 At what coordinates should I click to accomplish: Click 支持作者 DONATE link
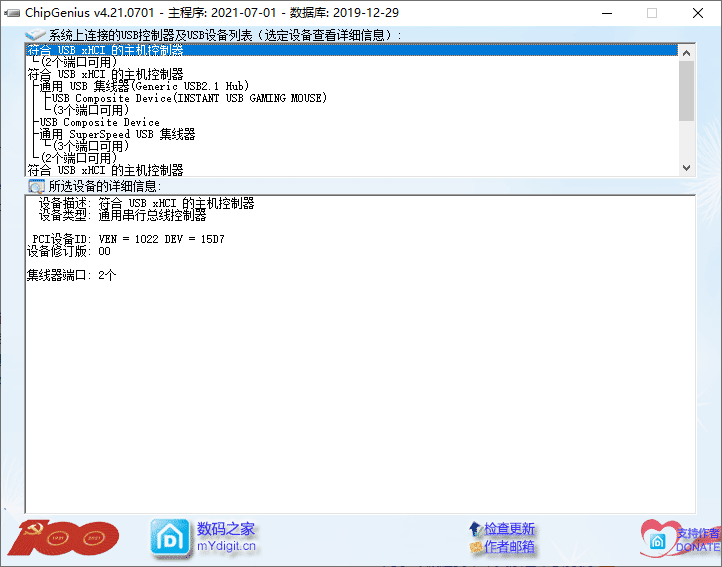click(x=698, y=540)
